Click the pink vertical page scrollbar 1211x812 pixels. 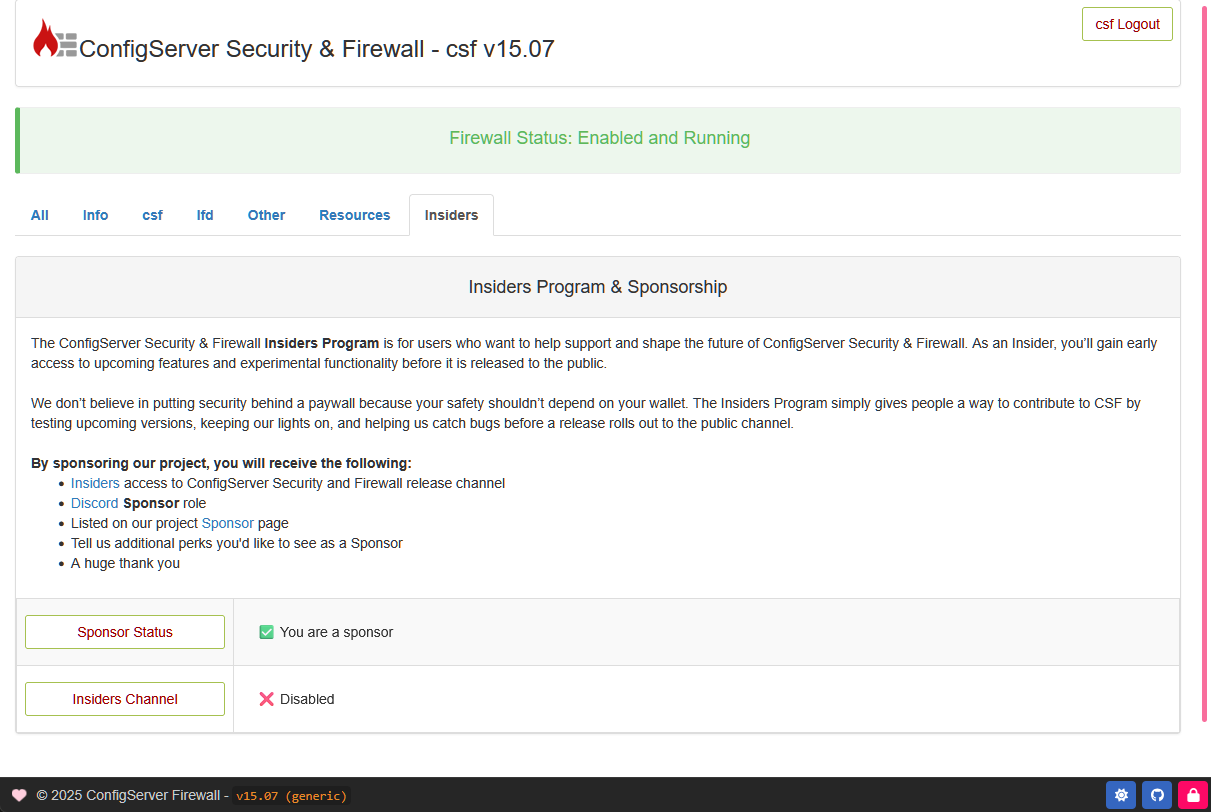click(x=1204, y=360)
